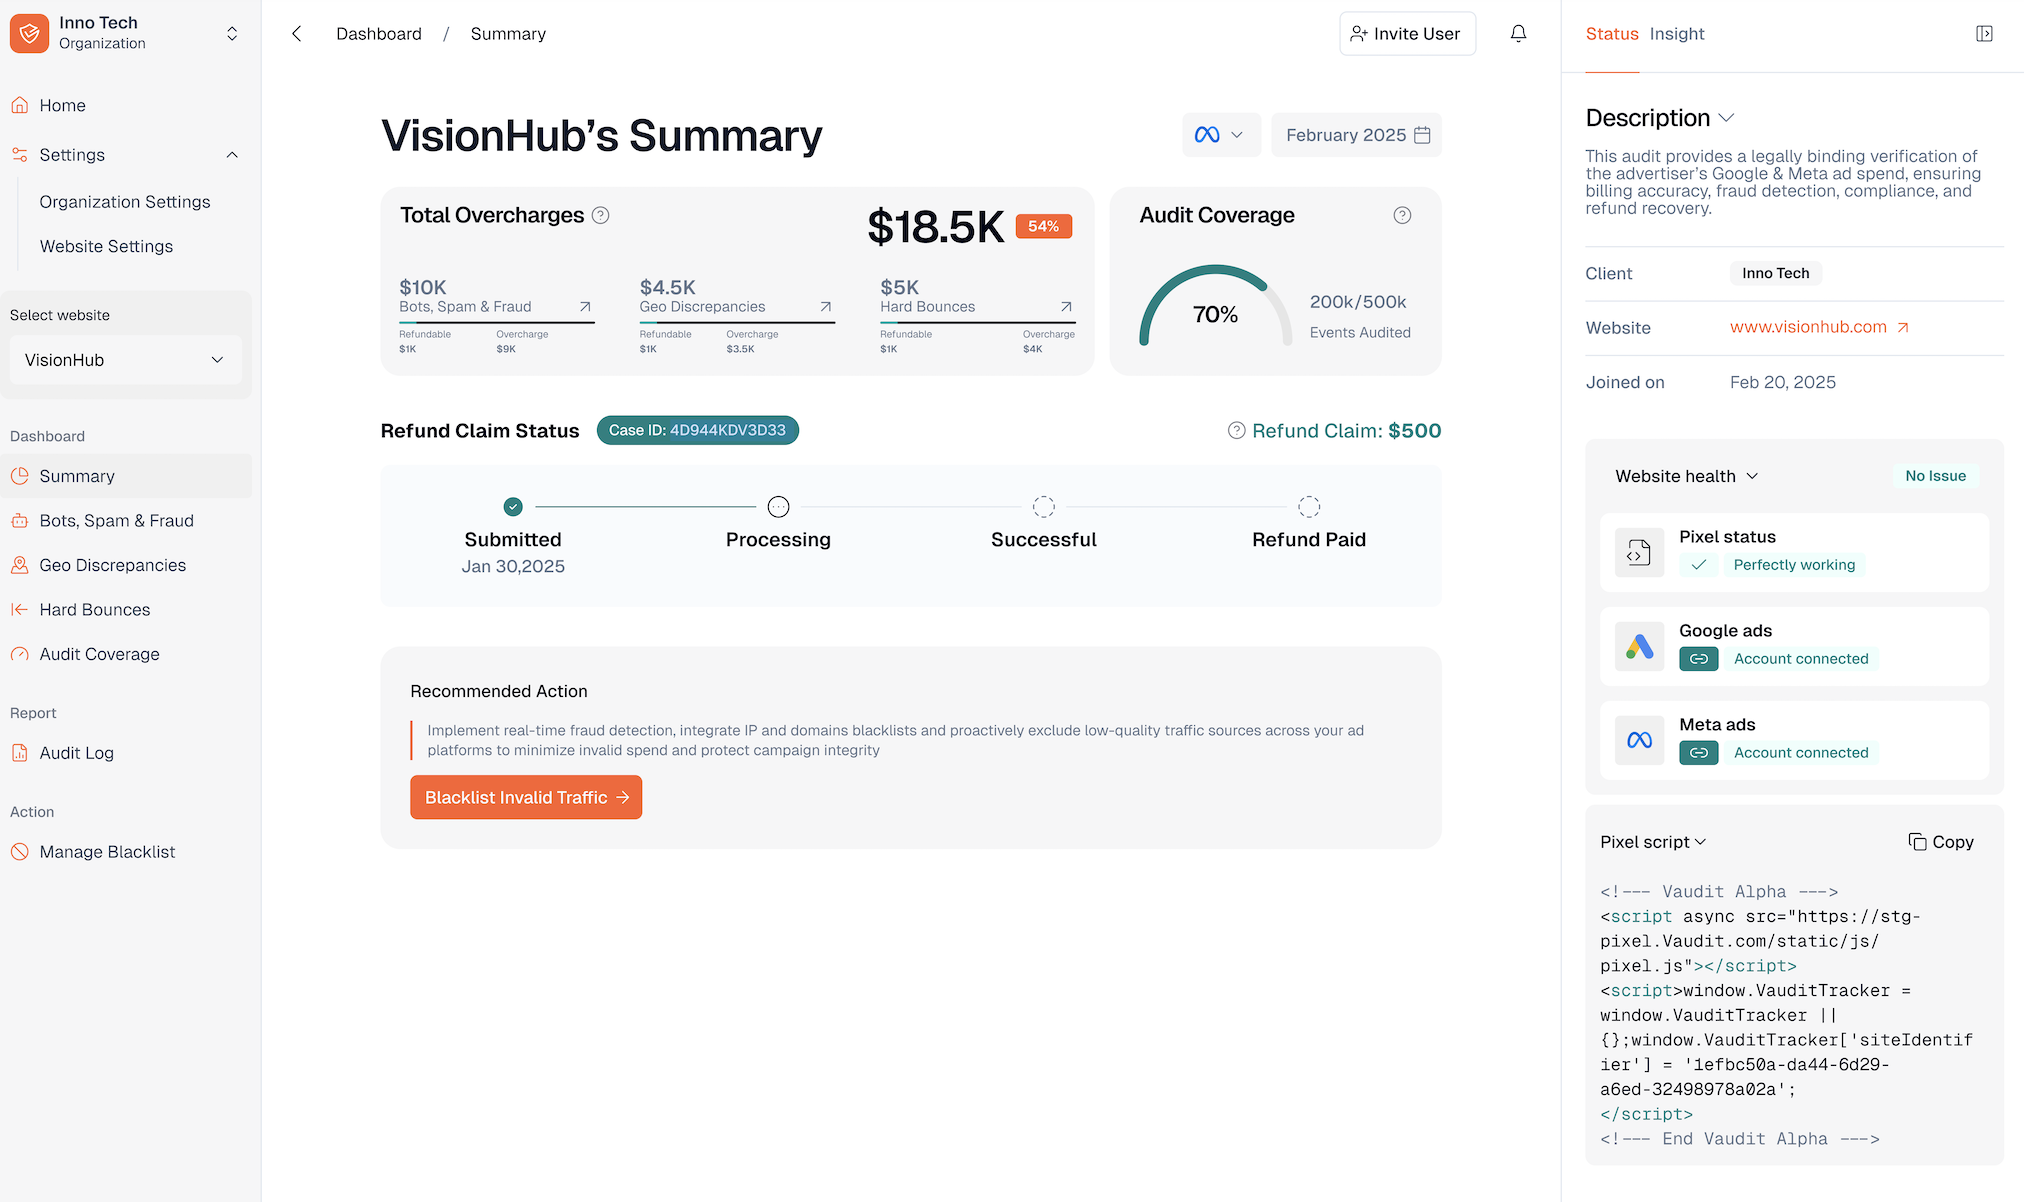Click Total Overcharges help icon
This screenshot has width=2024, height=1202.
click(600, 215)
